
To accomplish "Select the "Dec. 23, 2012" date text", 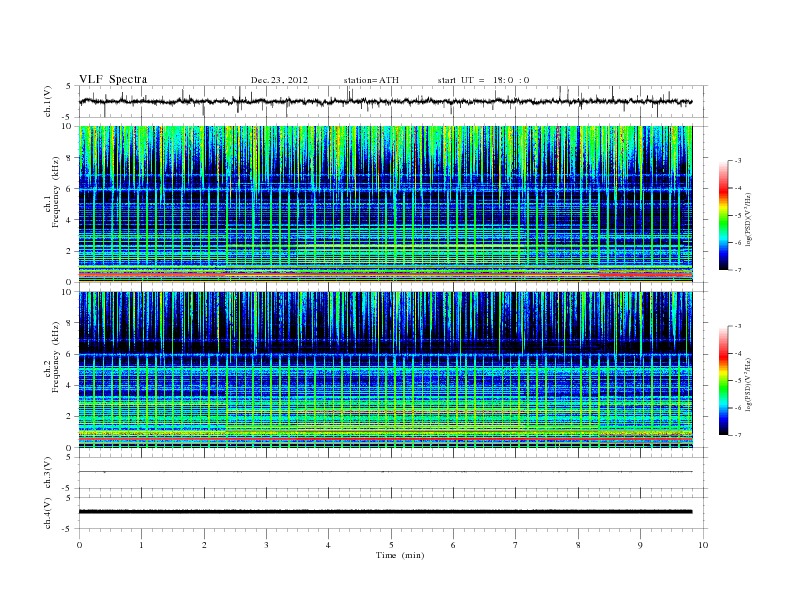I will 279,80.
